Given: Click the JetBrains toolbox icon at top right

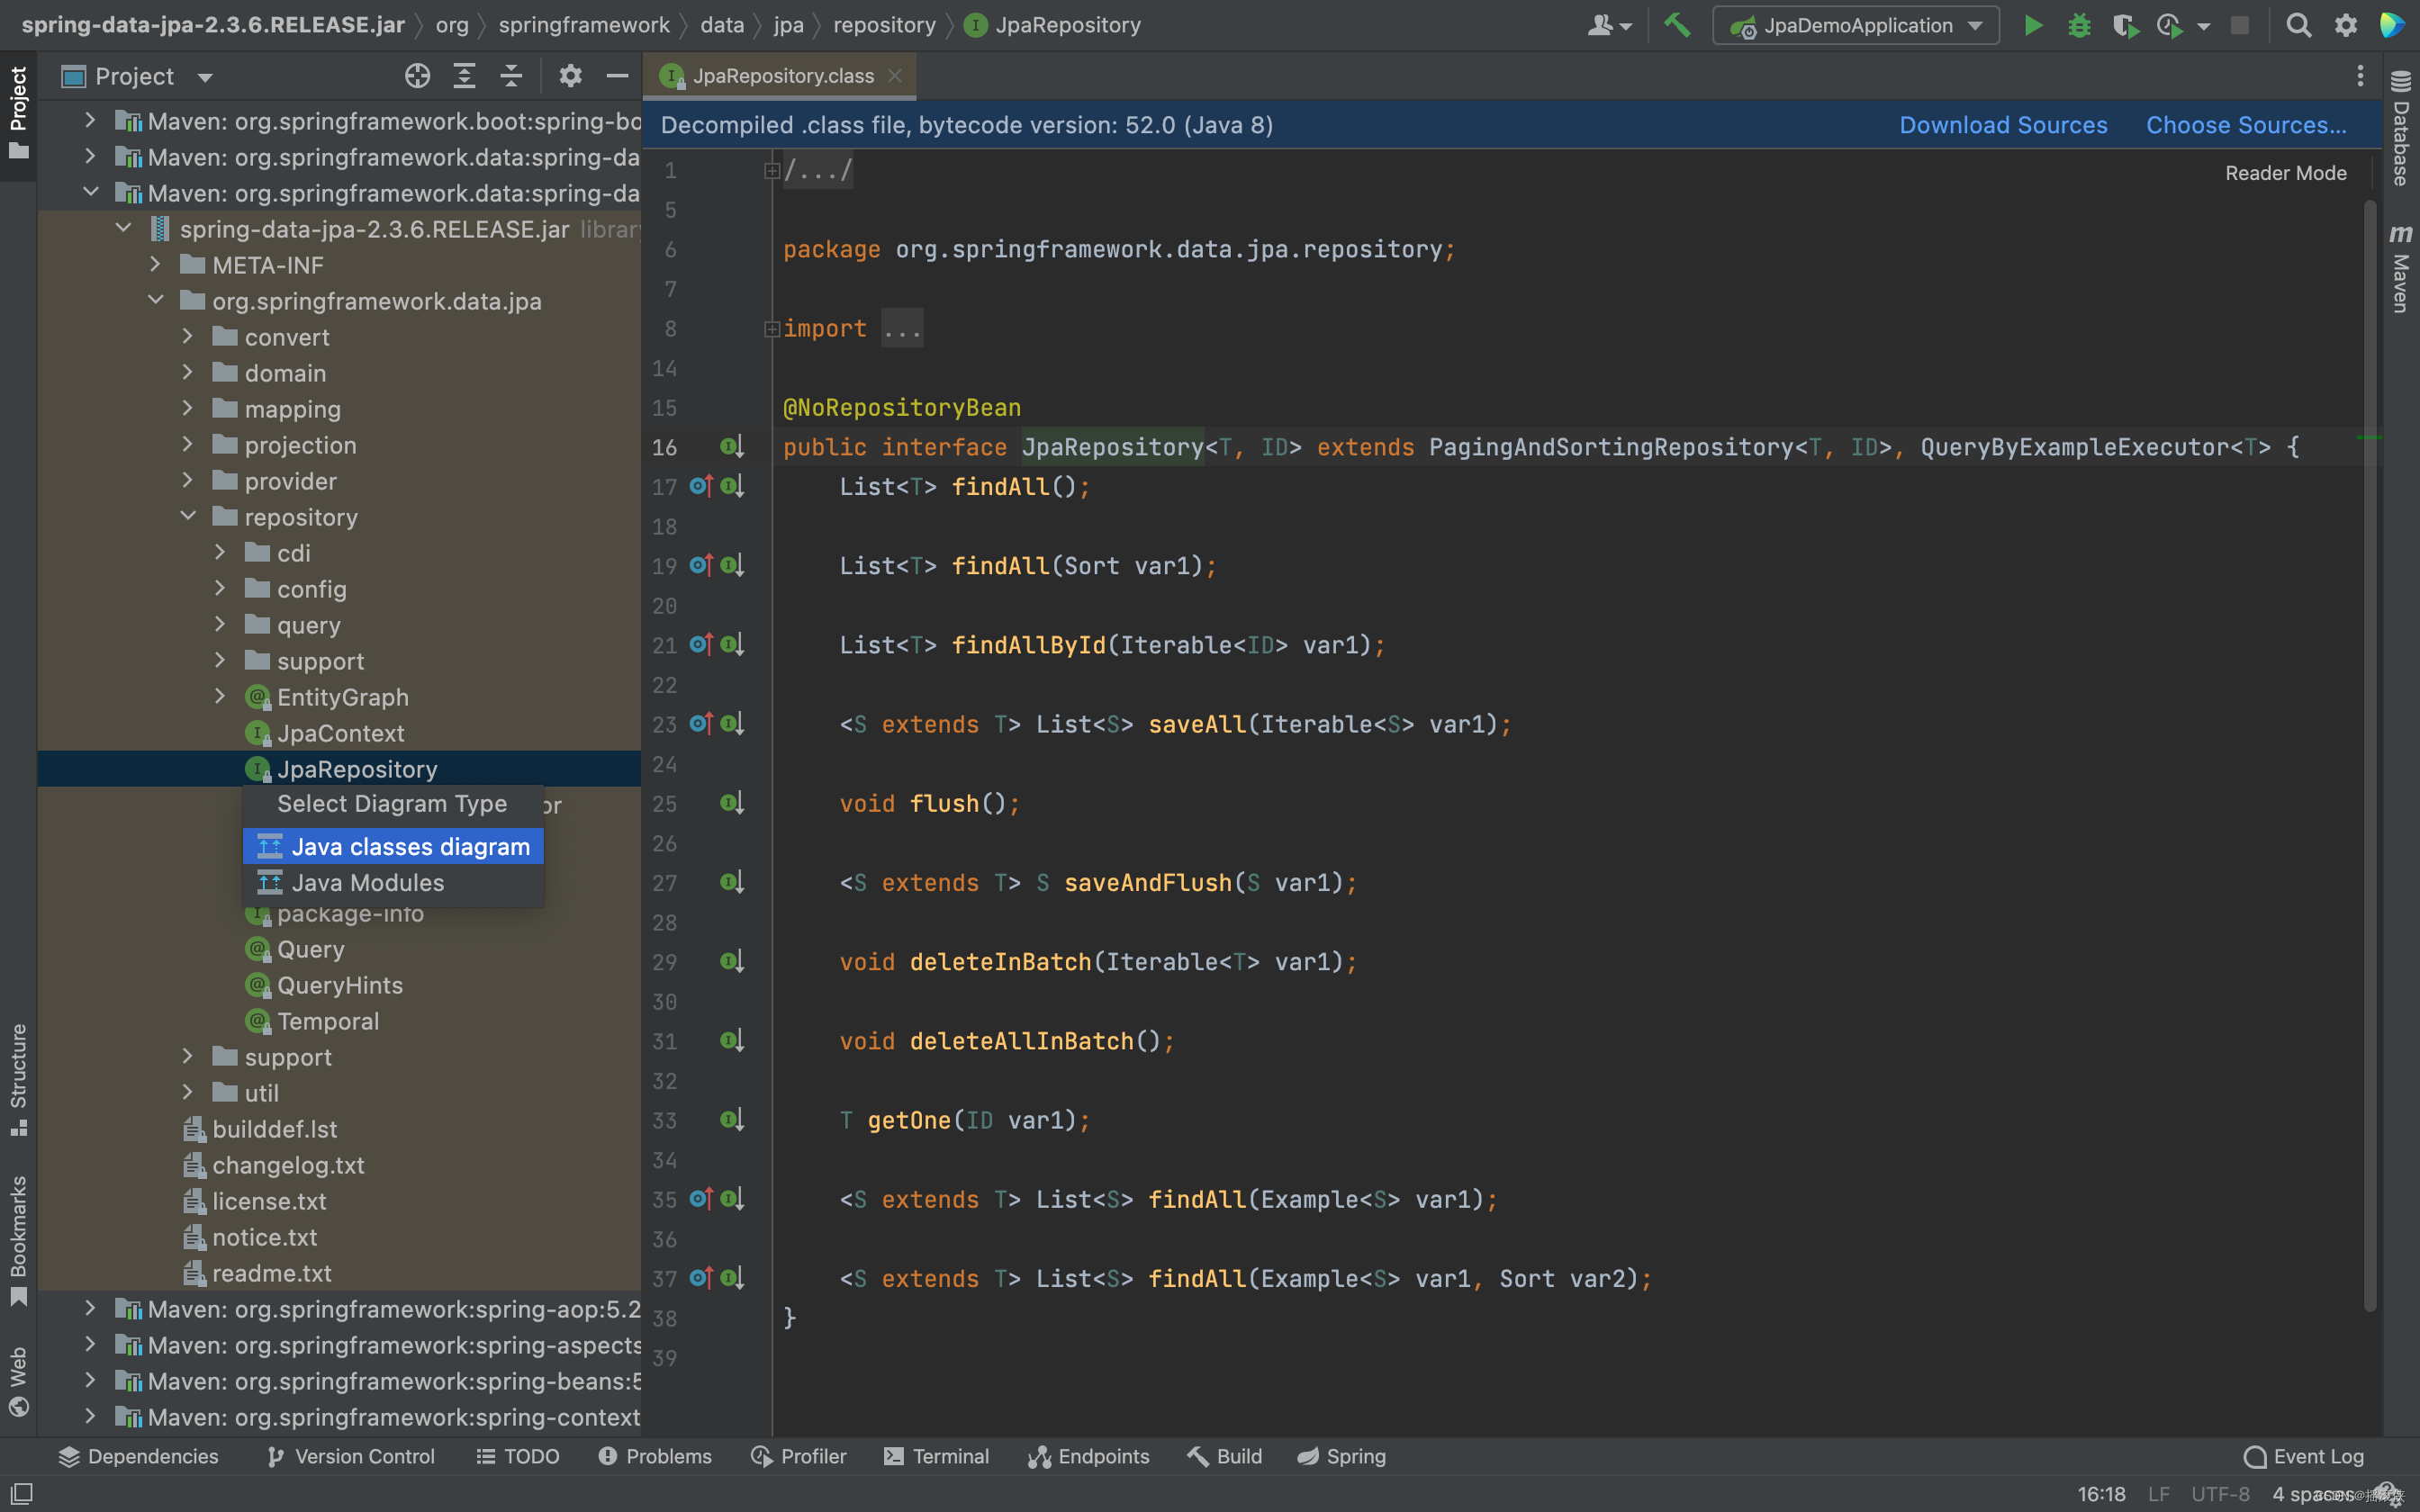Looking at the screenshot, I should (x=2392, y=25).
